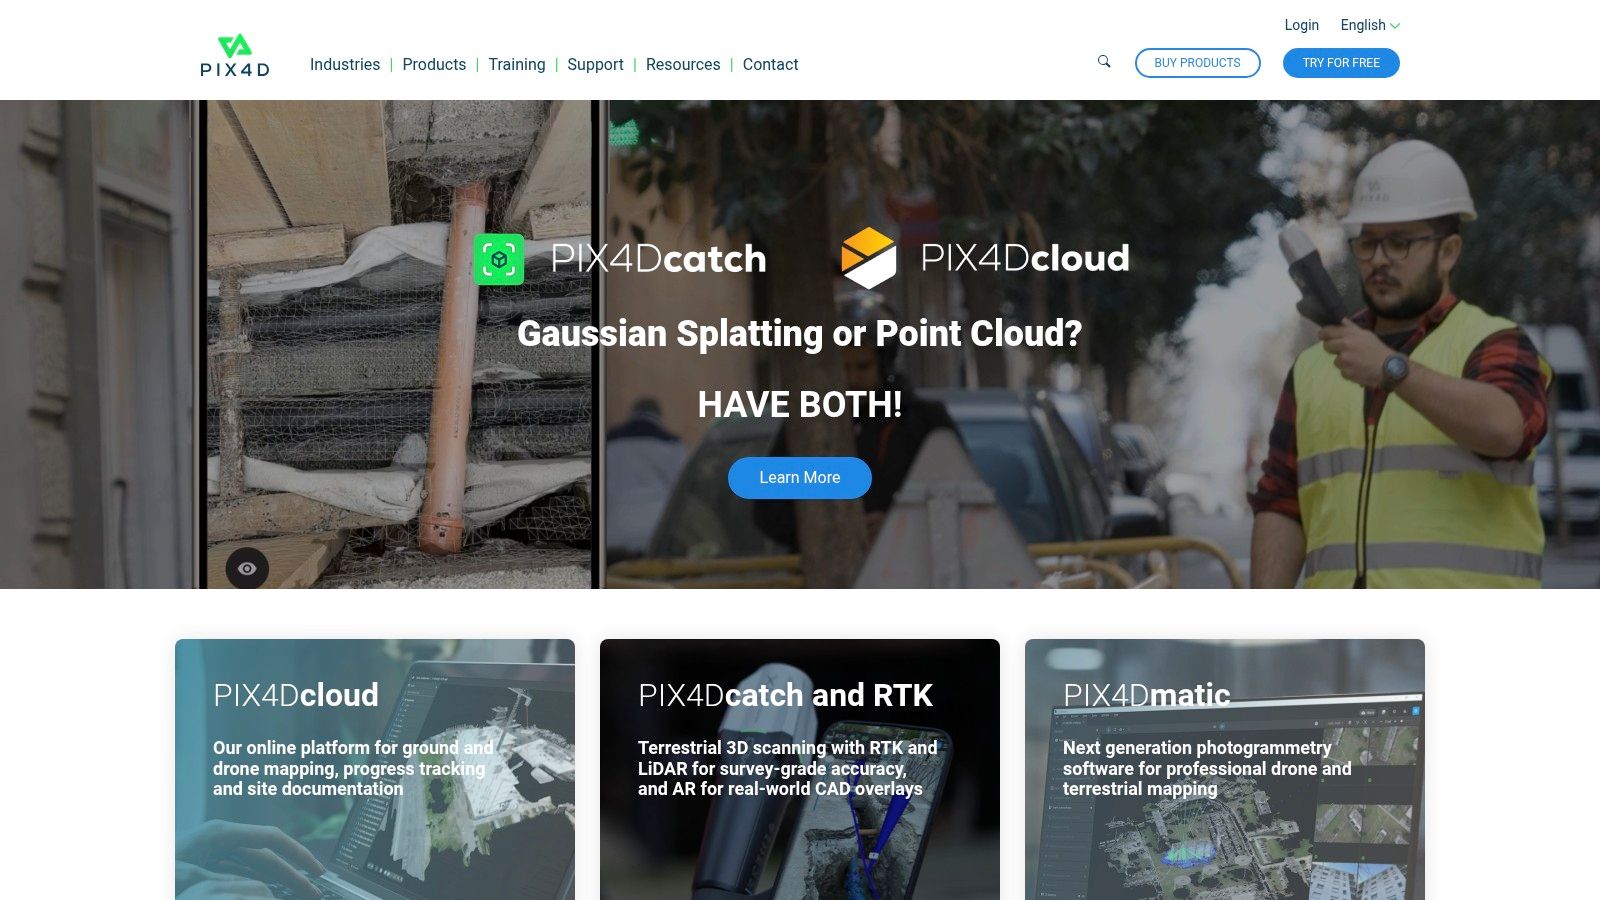Click 'Next generation photogrammetry' description
Screen dimensions: 1600x900
pyautogui.click(x=1207, y=768)
